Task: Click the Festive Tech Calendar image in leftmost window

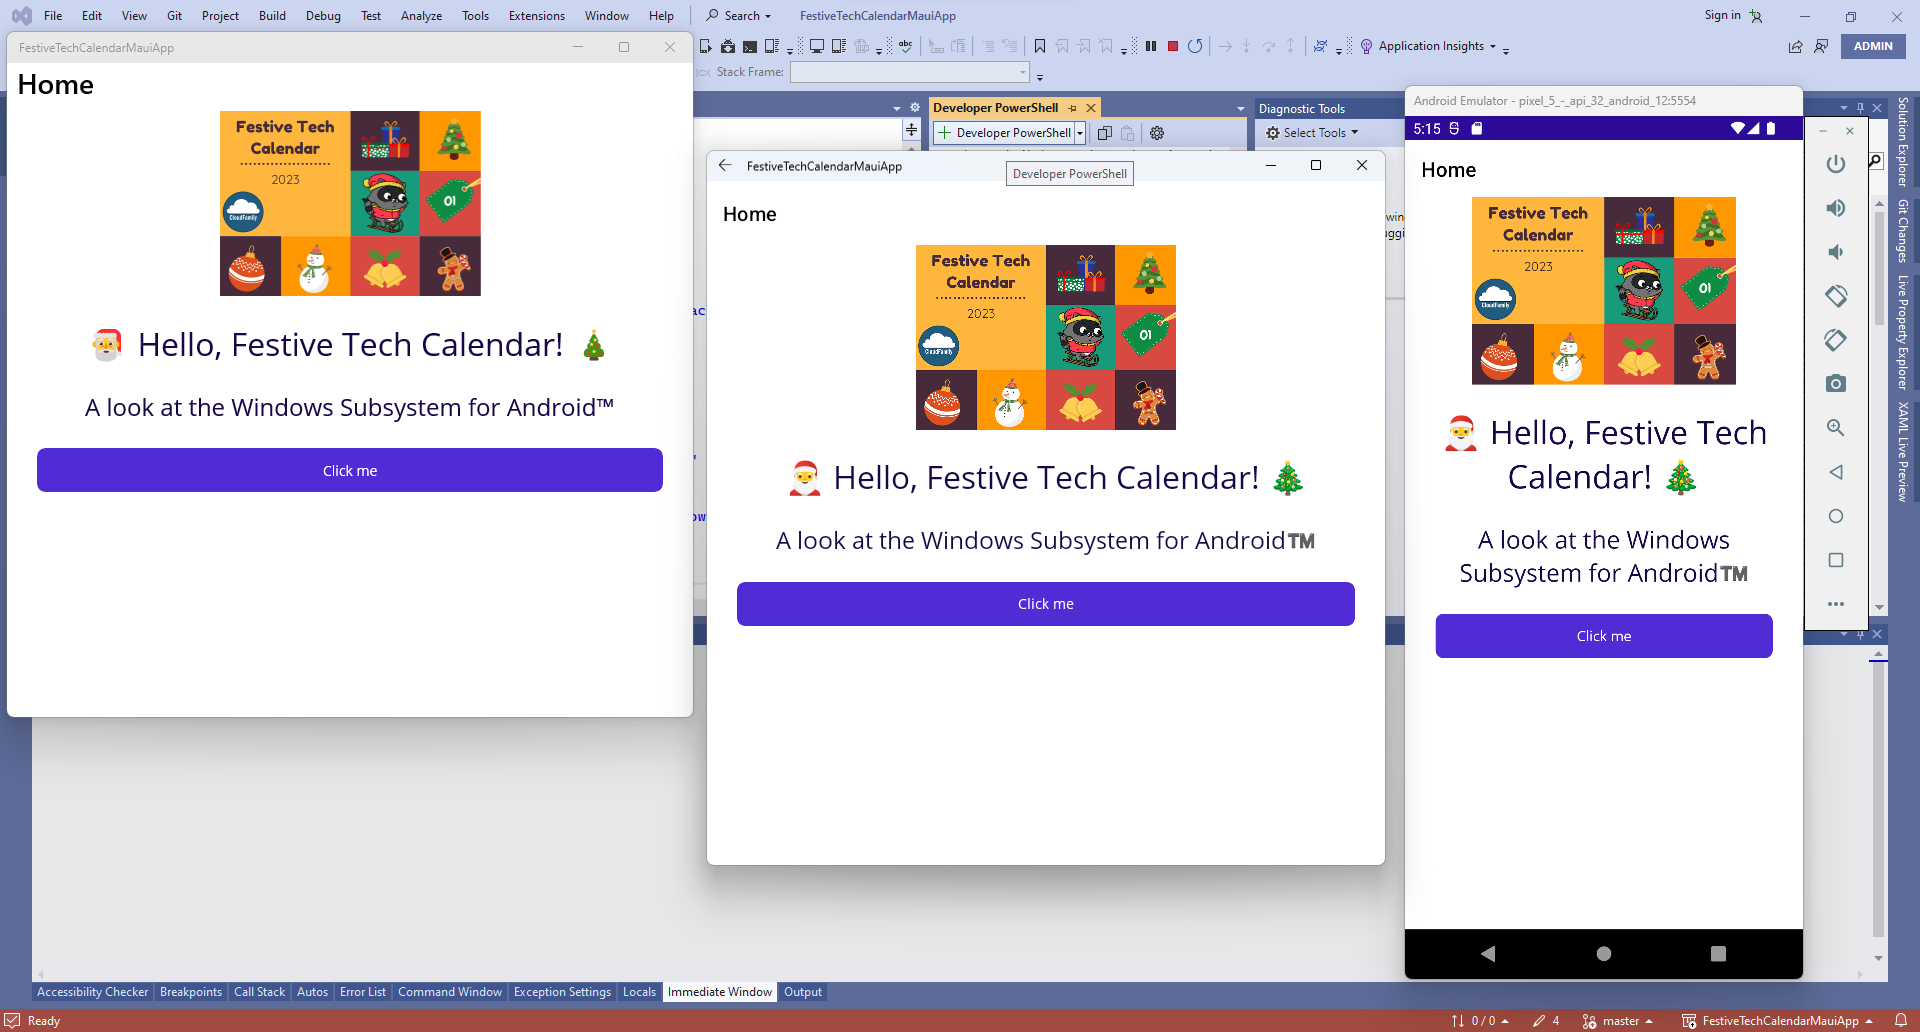Action: (350, 203)
